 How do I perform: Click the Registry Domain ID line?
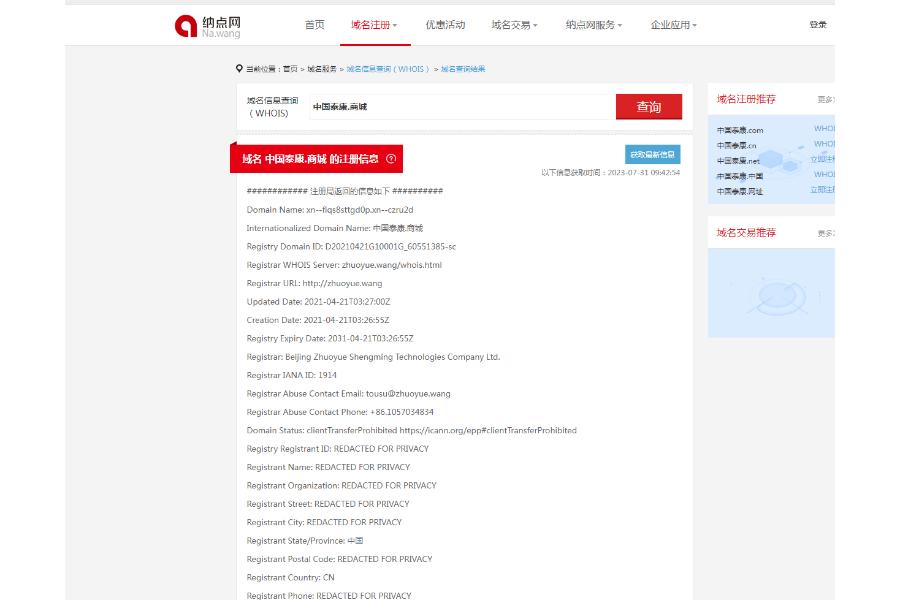click(351, 246)
